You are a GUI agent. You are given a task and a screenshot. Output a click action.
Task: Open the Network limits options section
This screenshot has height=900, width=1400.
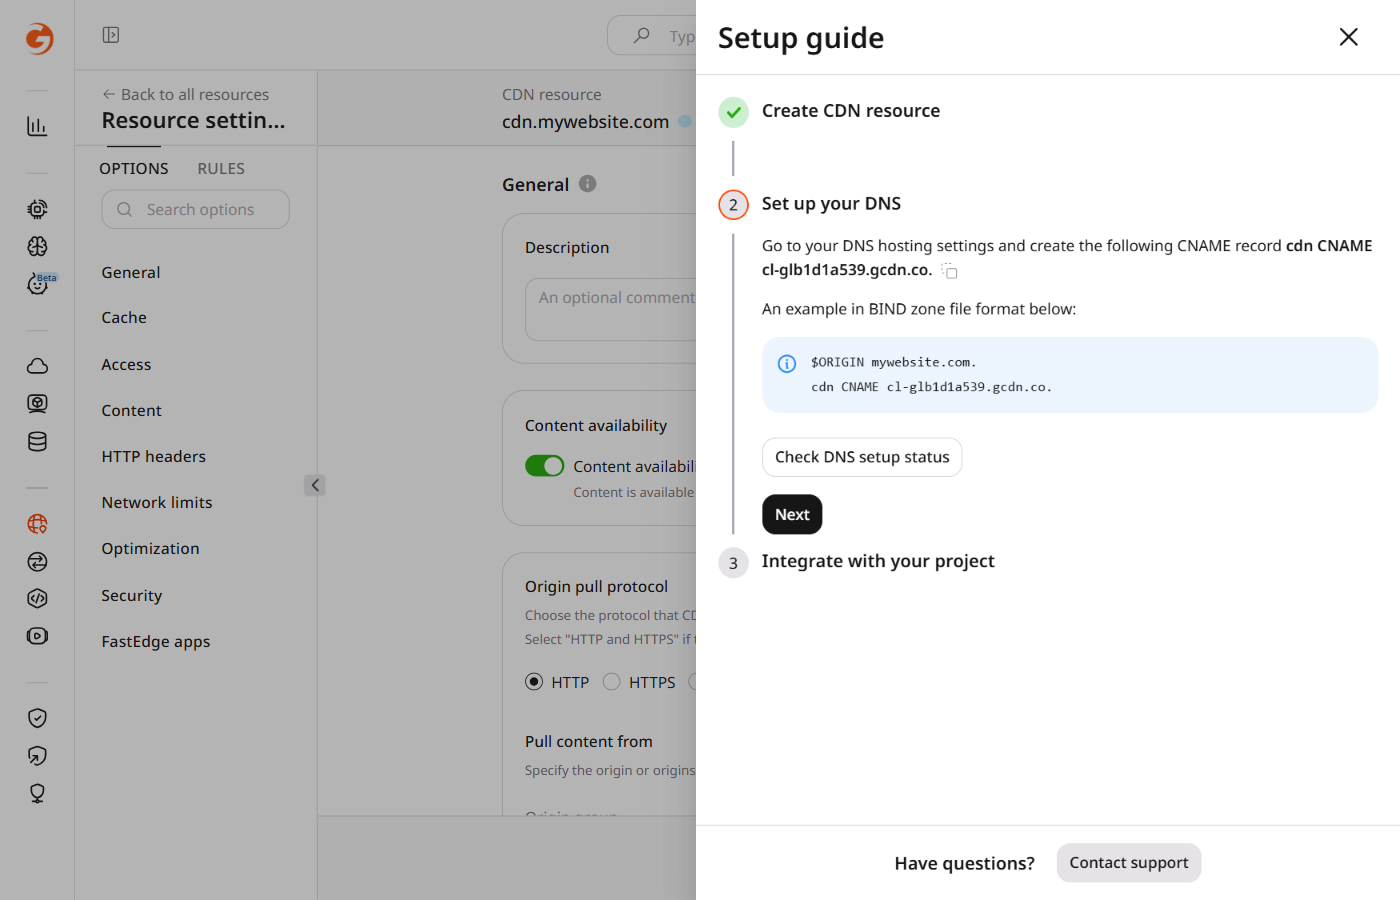click(x=157, y=503)
